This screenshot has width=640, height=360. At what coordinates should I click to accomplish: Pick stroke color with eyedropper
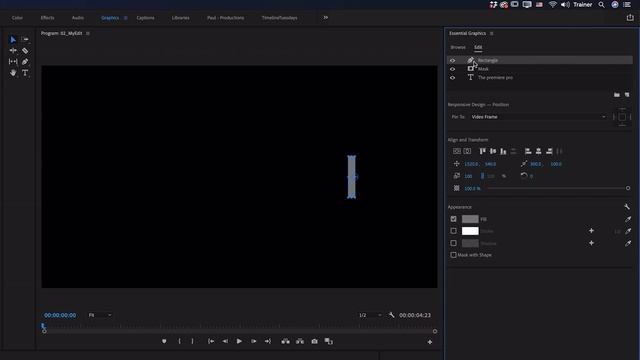pos(628,231)
